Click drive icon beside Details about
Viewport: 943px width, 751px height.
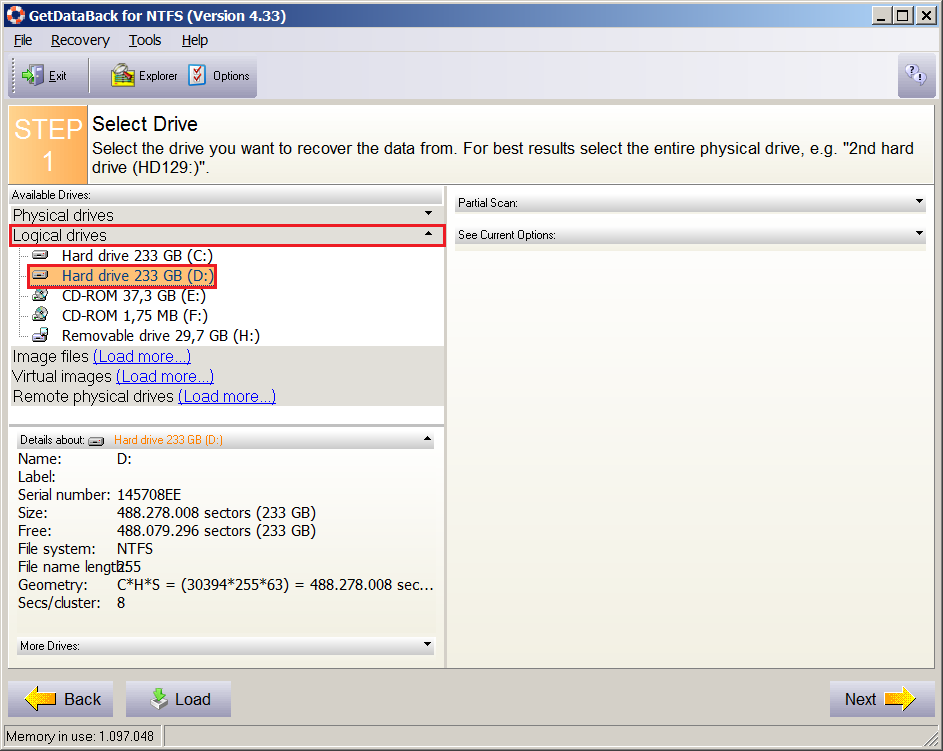[x=96, y=441]
